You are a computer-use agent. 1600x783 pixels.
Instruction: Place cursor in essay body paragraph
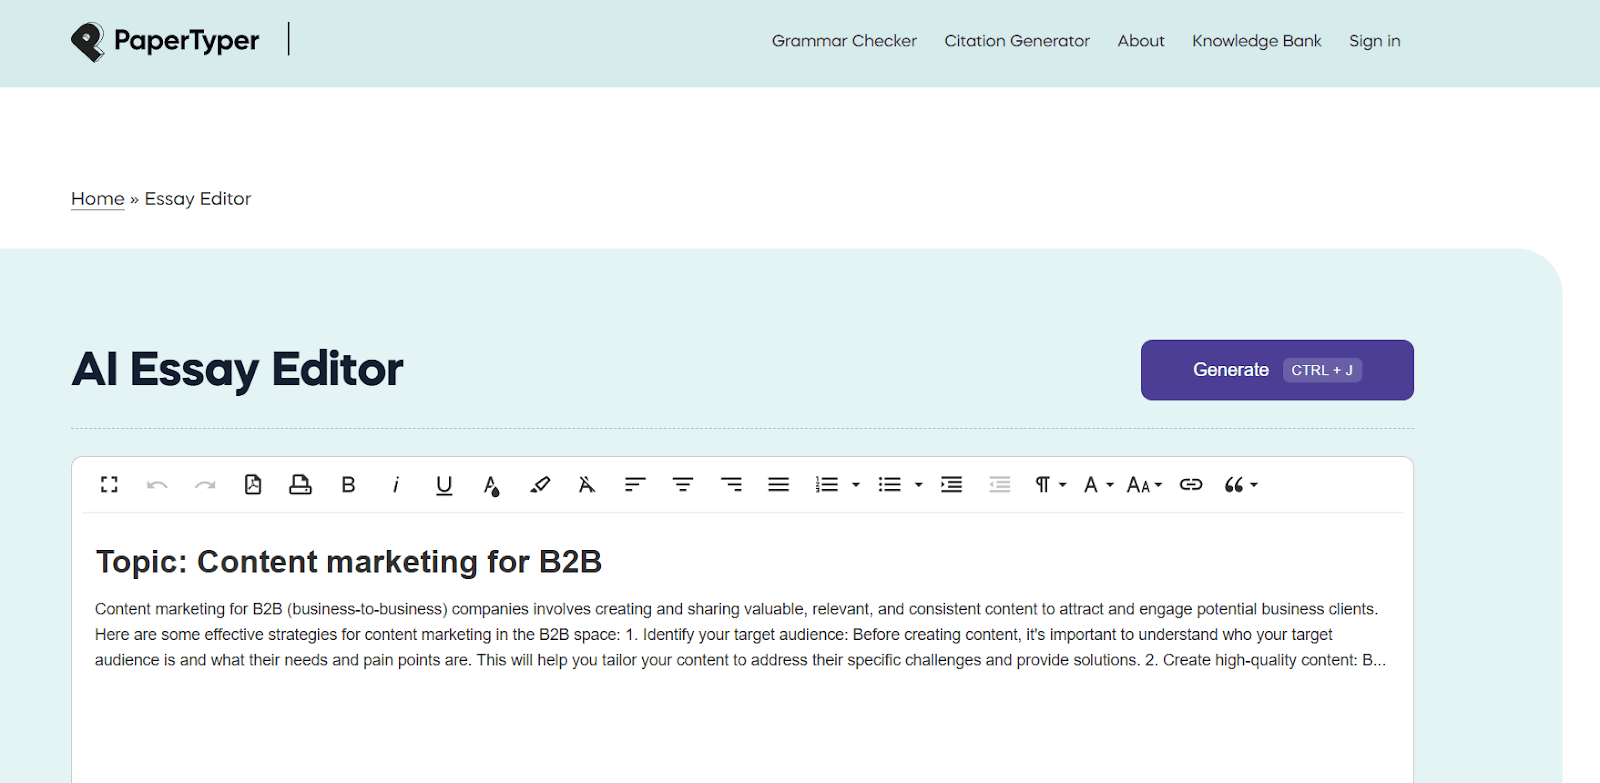(x=740, y=634)
